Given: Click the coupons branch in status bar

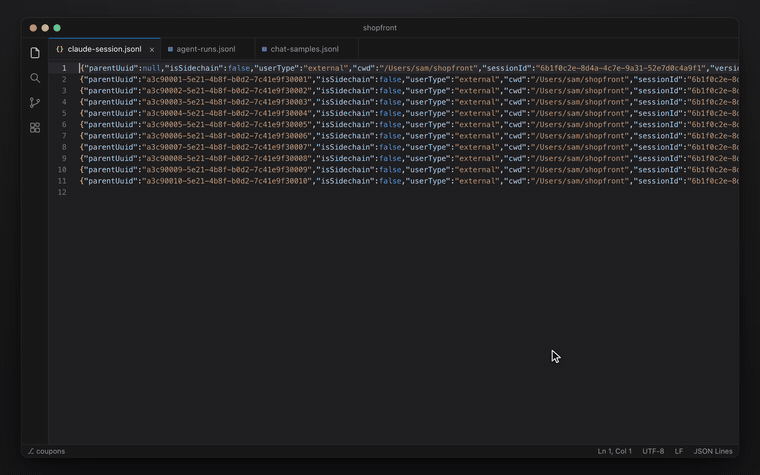Looking at the screenshot, I should [47, 451].
